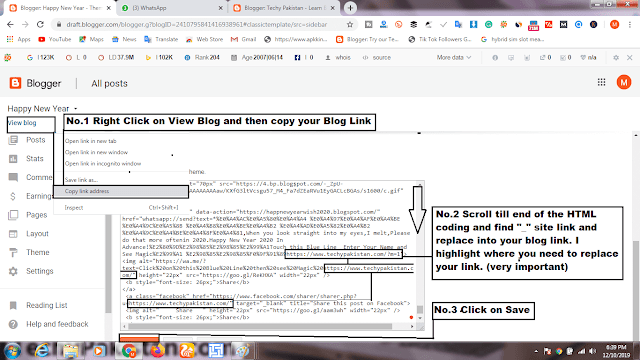This screenshot has height=360, width=640.
Task: Bookmark this page with the star icon
Action: point(350,24)
